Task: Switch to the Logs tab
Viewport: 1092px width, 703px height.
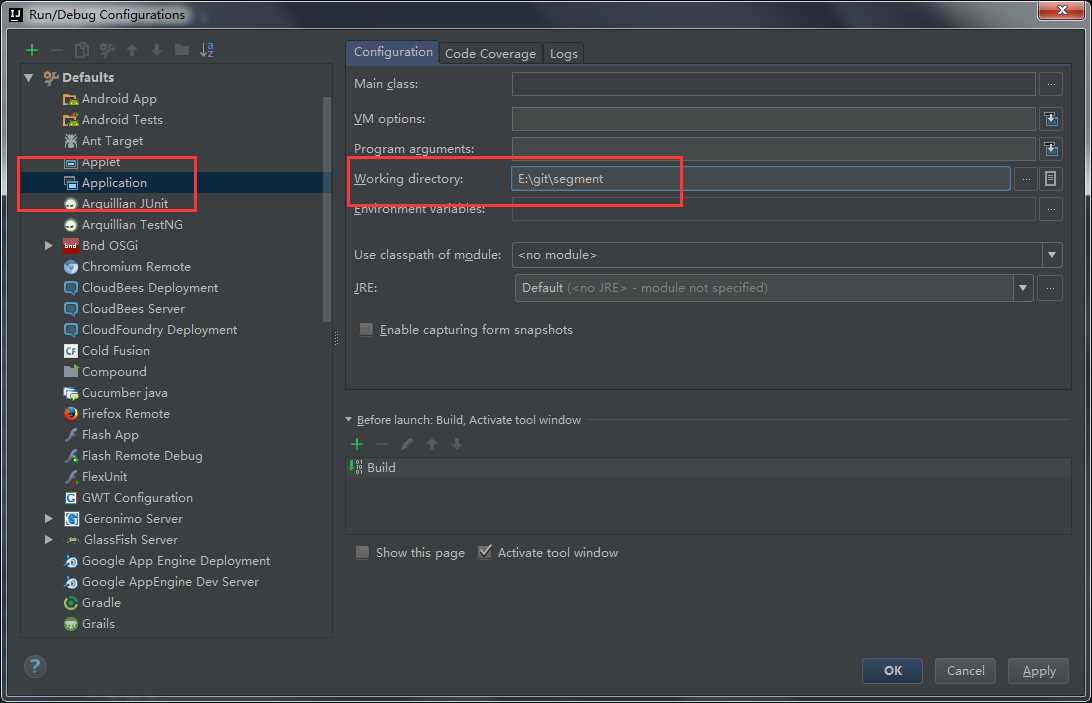Action: tap(563, 54)
